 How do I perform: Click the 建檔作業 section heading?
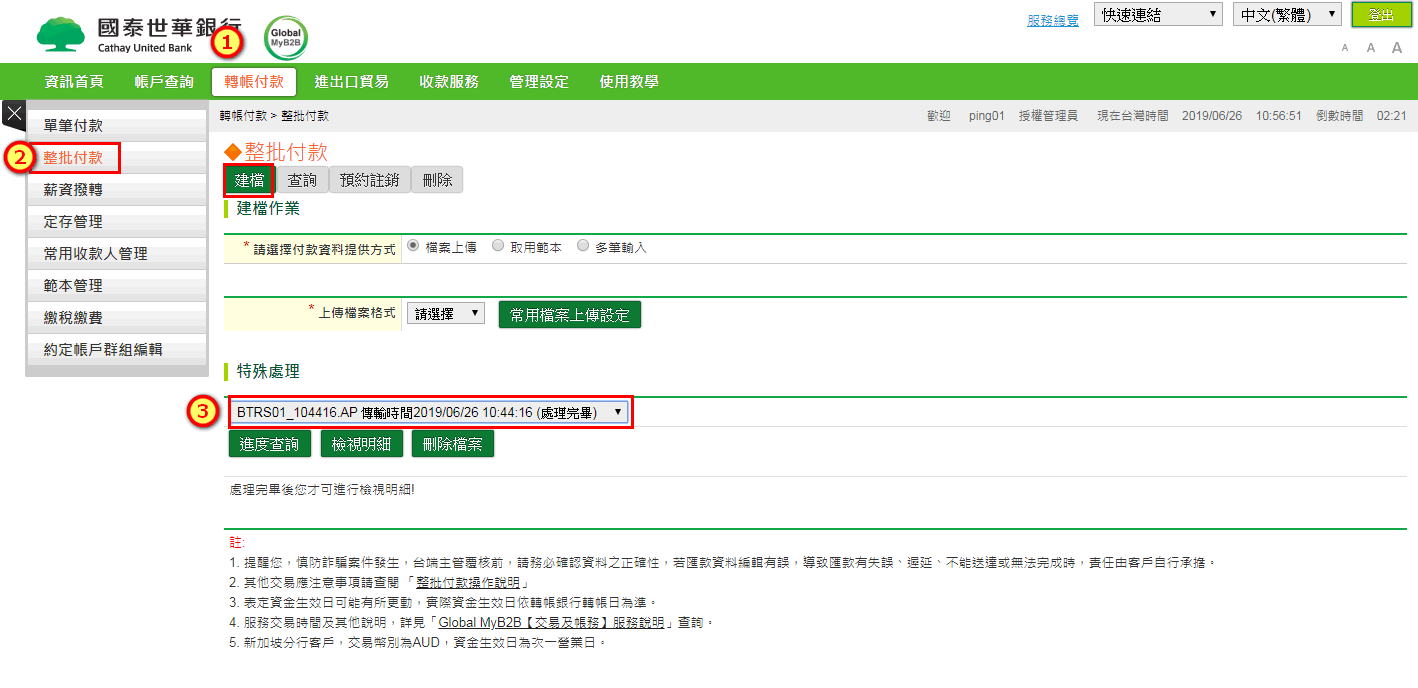point(268,208)
